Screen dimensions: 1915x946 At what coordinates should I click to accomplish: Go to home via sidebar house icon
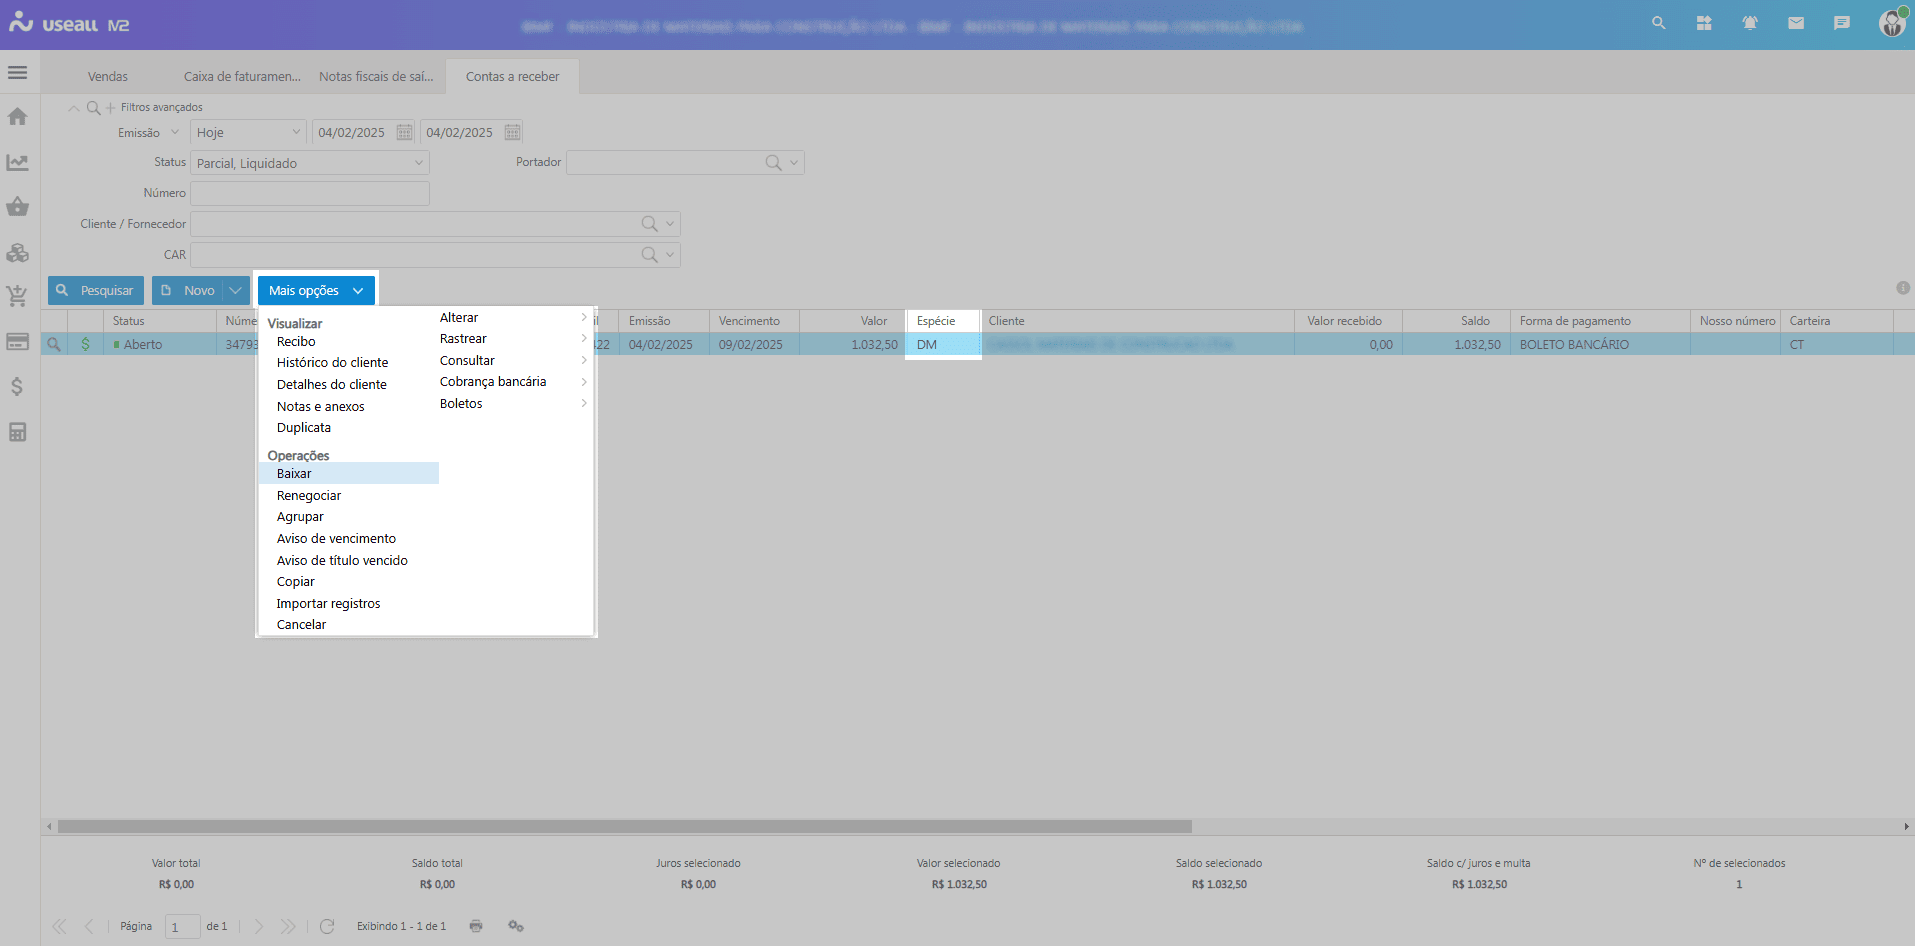click(x=17, y=117)
